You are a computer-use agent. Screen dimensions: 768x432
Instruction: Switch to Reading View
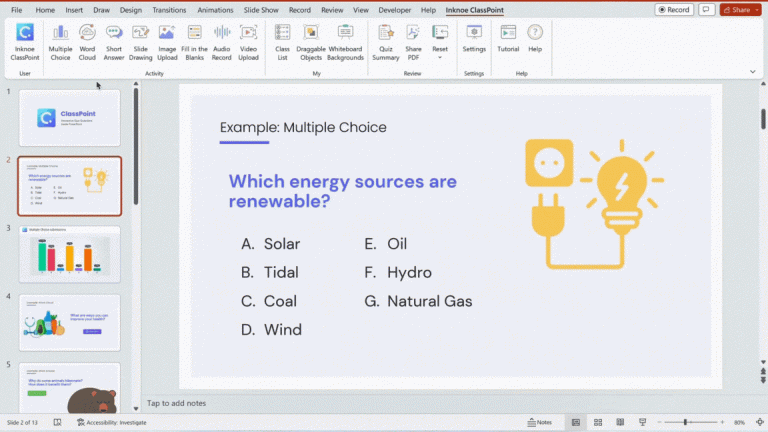[619, 422]
